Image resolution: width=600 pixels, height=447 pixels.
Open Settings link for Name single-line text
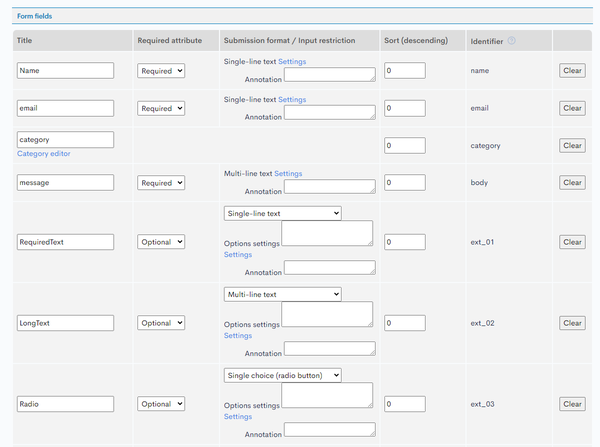point(292,62)
